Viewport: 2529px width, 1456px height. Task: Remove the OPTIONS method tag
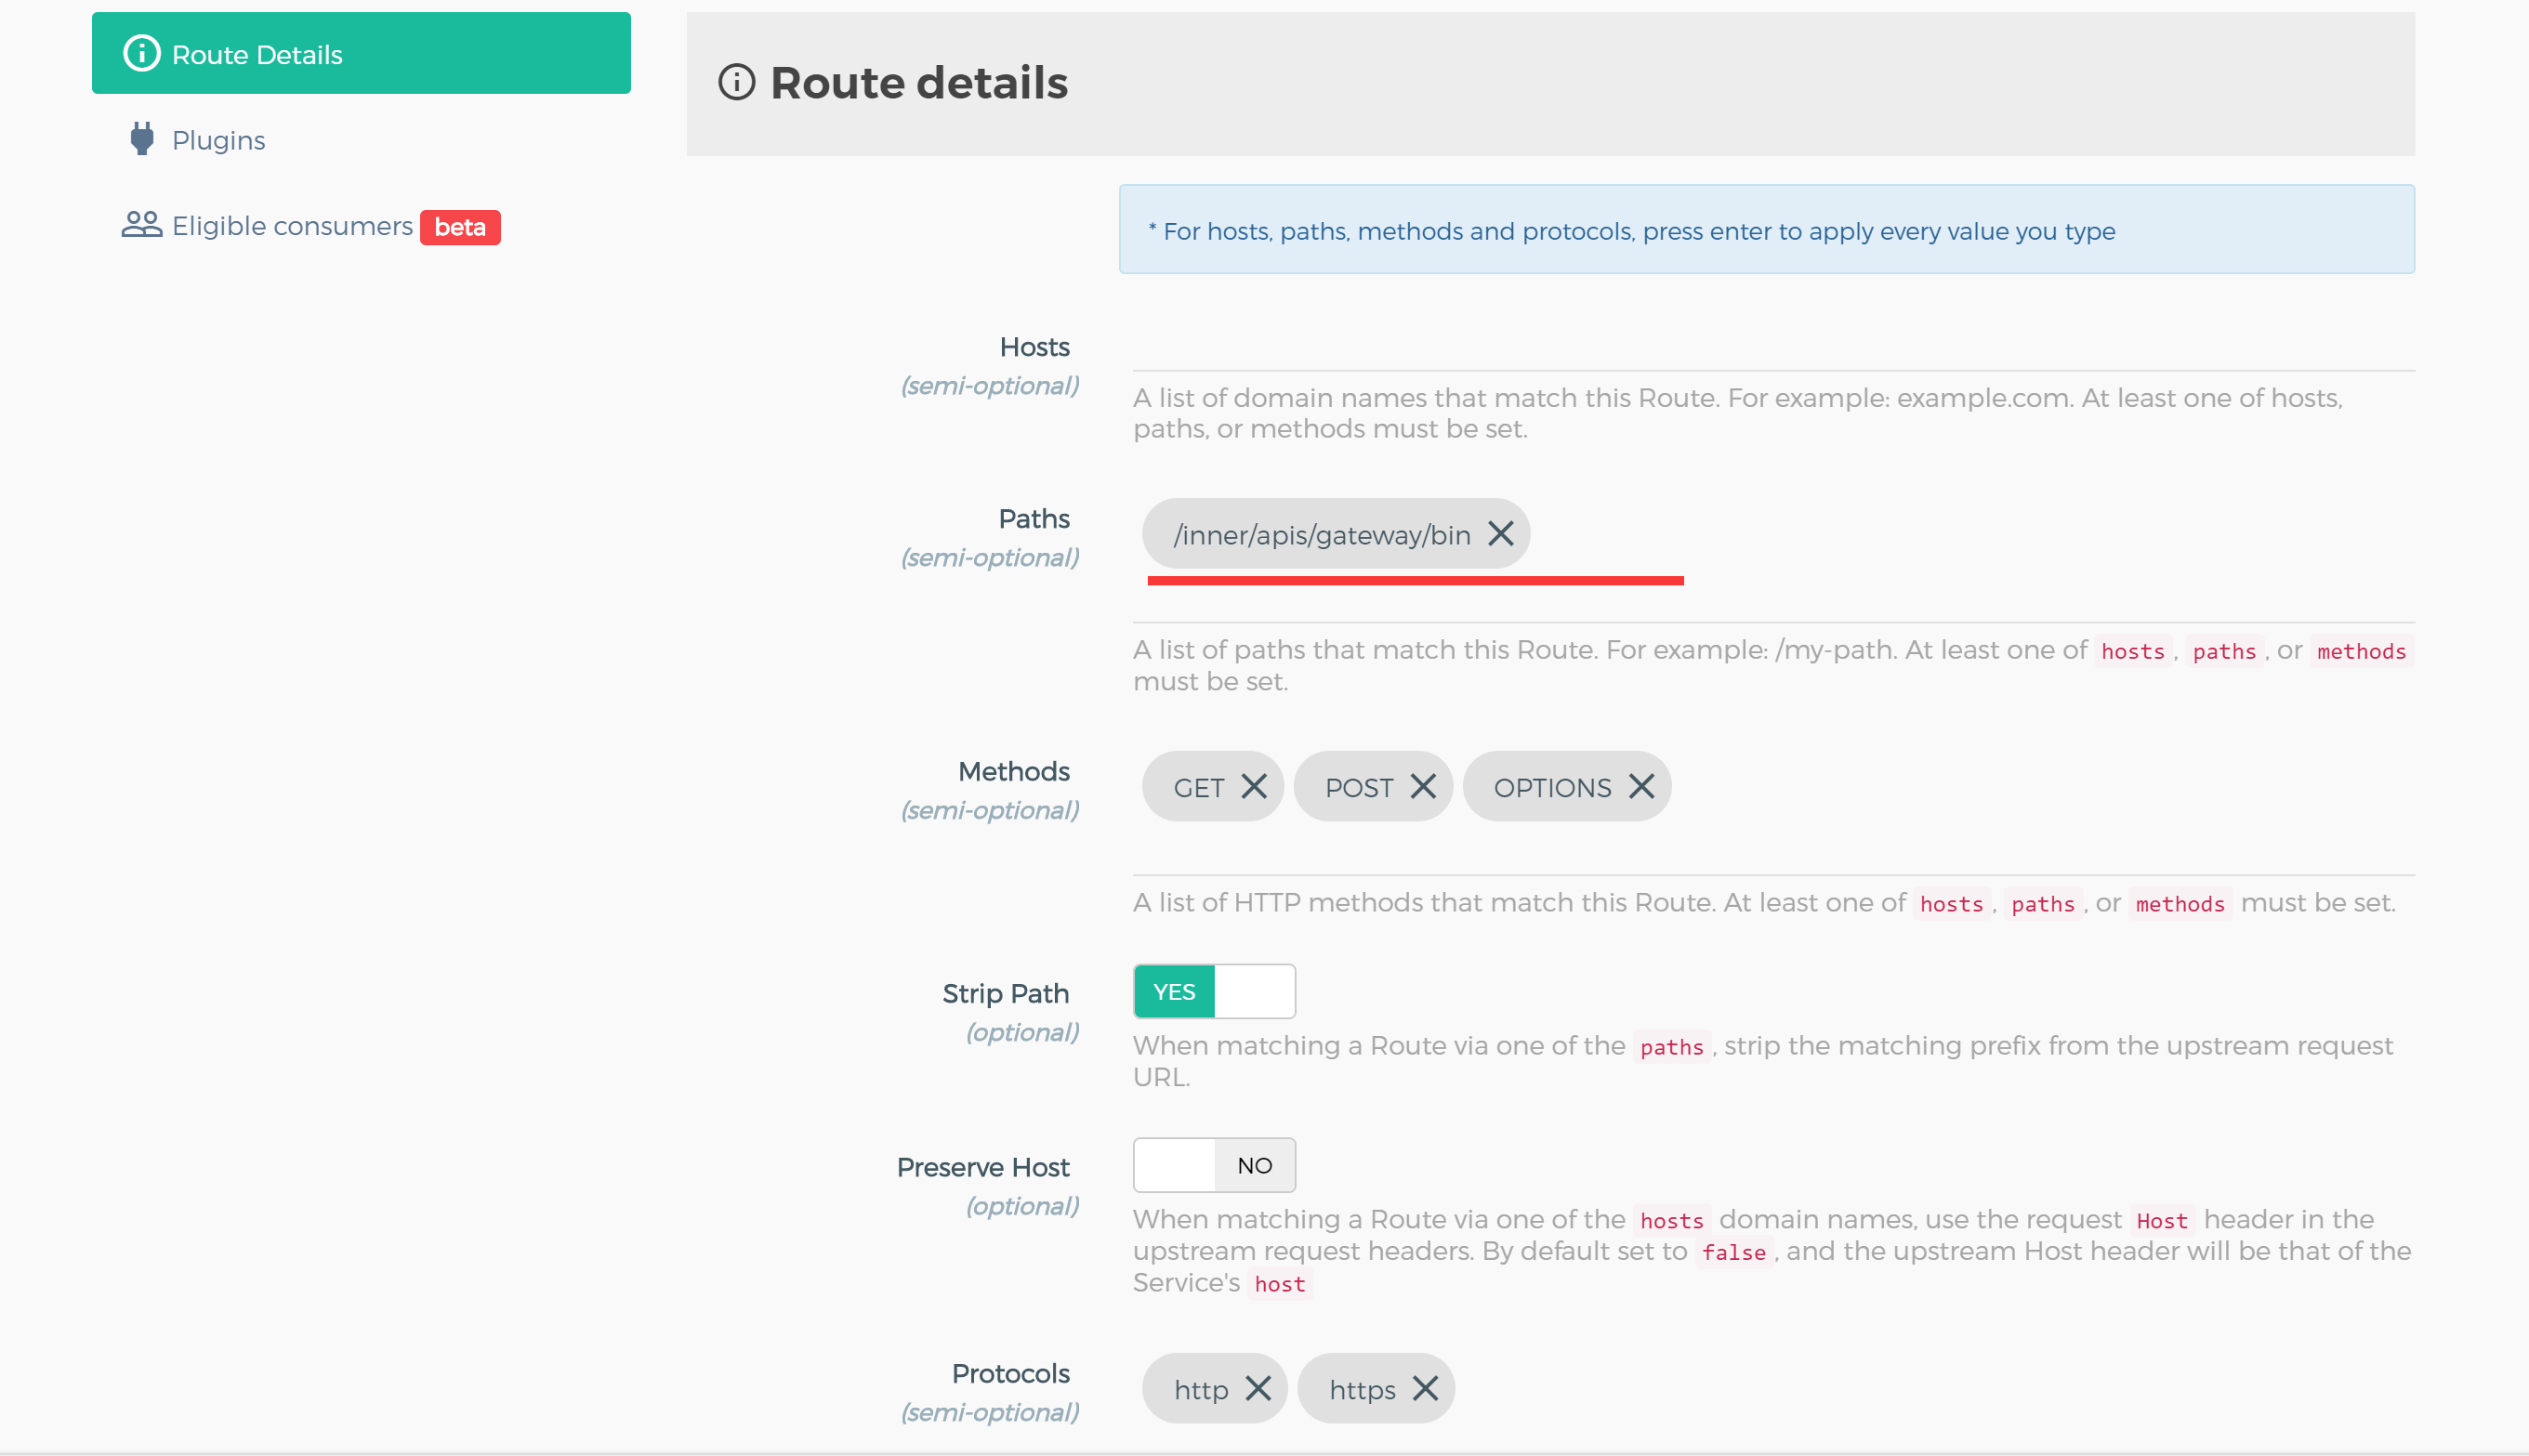pos(1640,787)
